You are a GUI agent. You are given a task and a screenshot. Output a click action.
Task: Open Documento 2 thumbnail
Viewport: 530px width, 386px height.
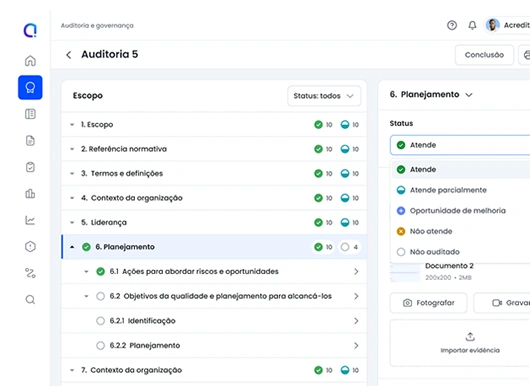pyautogui.click(x=405, y=272)
